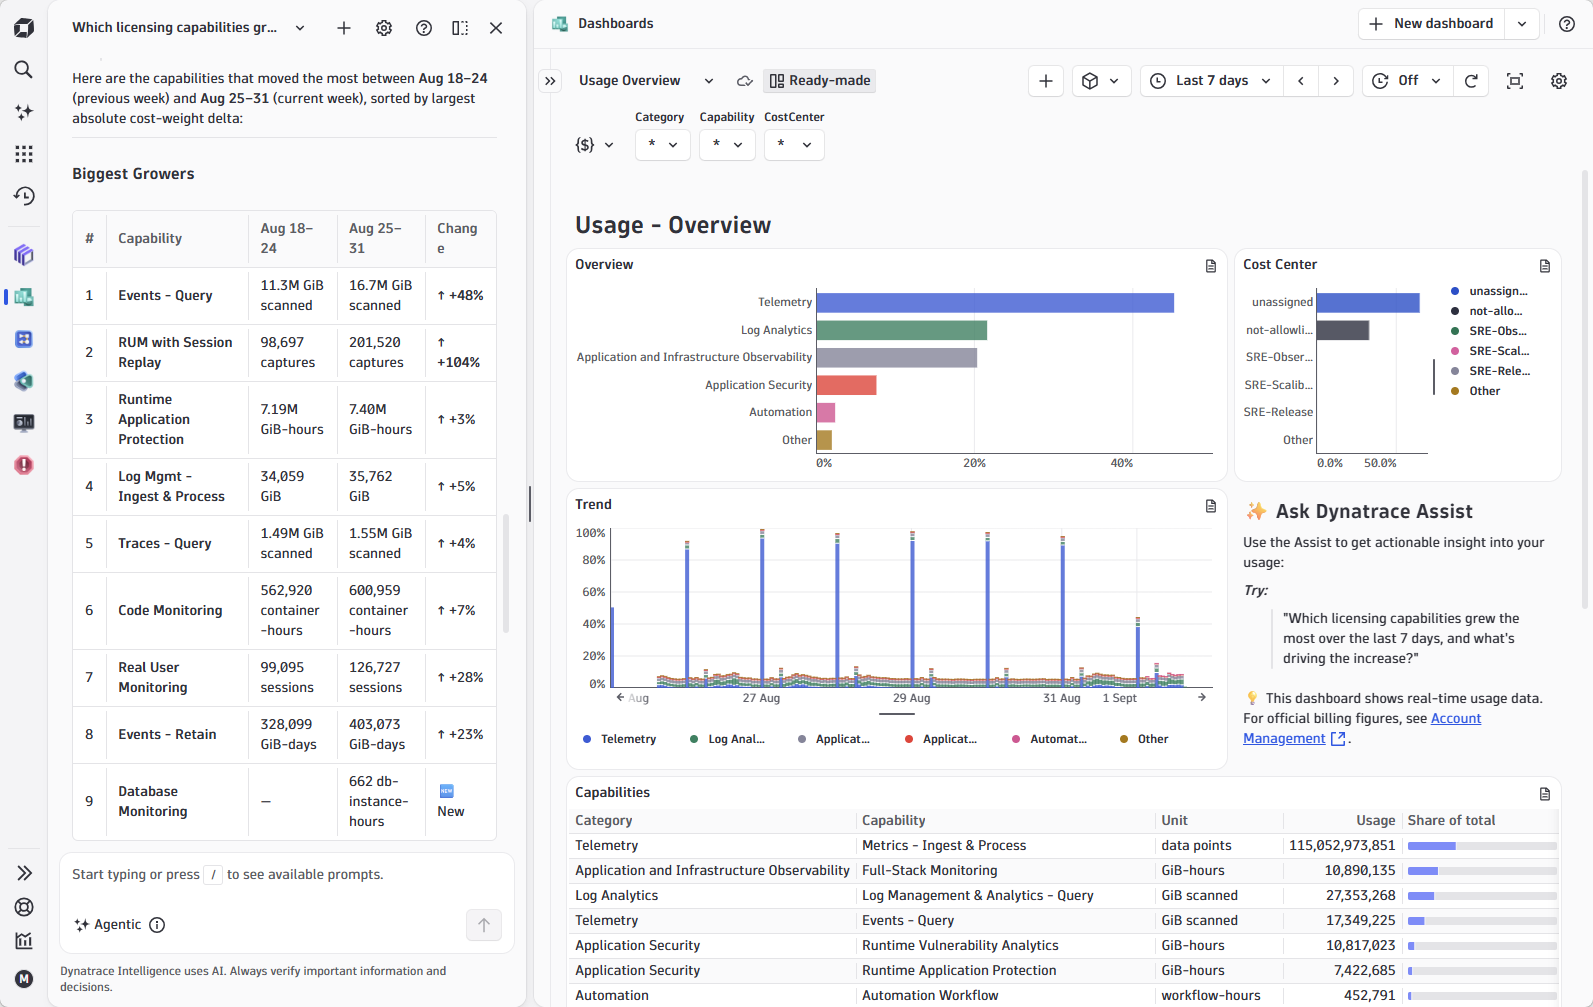
Task: Open the auto-refresh Off dropdown
Action: click(1407, 81)
